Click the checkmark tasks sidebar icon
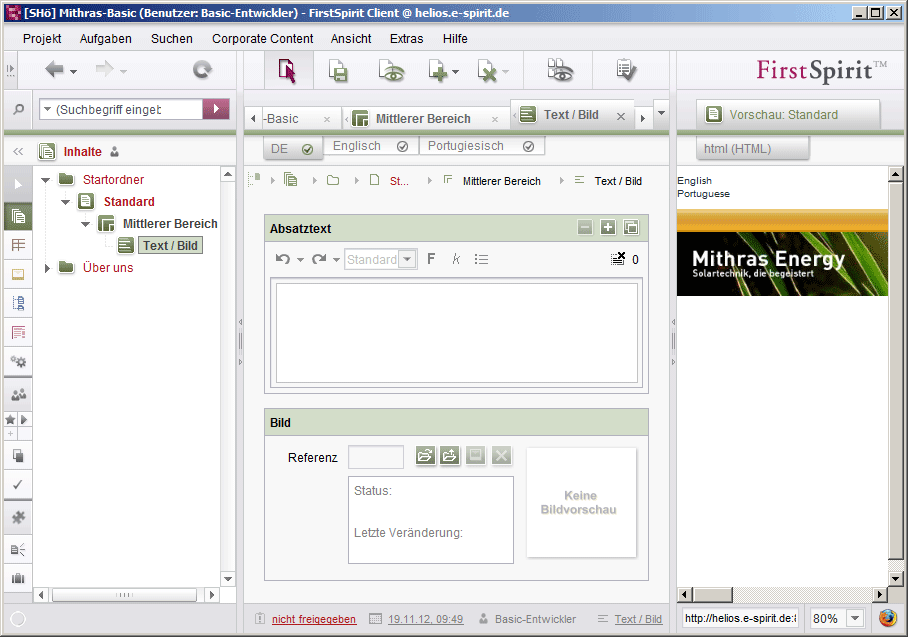Viewport: 908px width, 637px height. click(x=19, y=484)
